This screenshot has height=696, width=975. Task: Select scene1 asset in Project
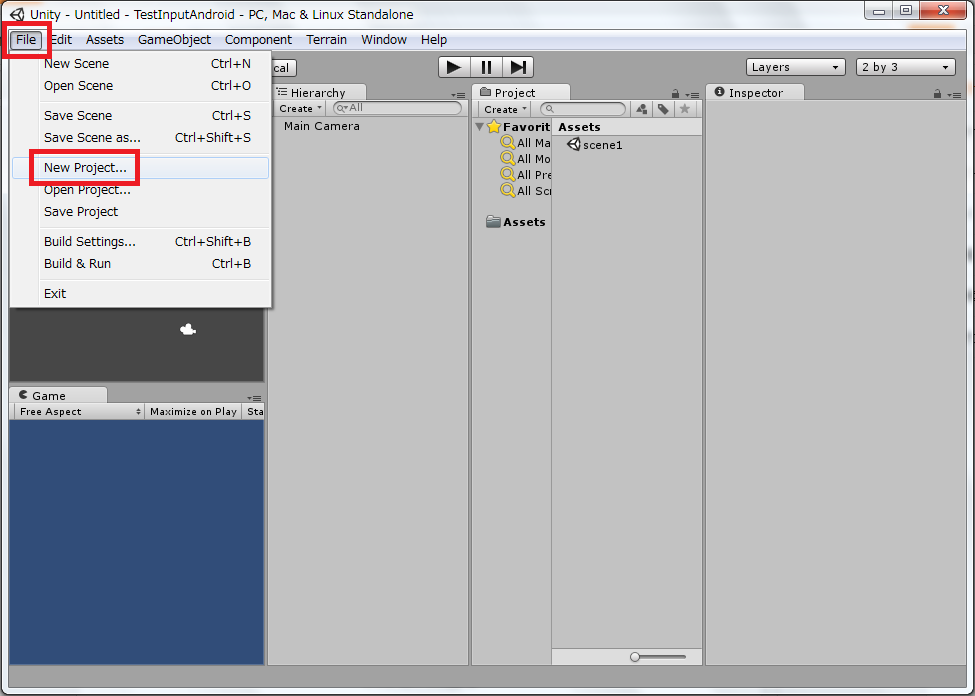tap(595, 145)
